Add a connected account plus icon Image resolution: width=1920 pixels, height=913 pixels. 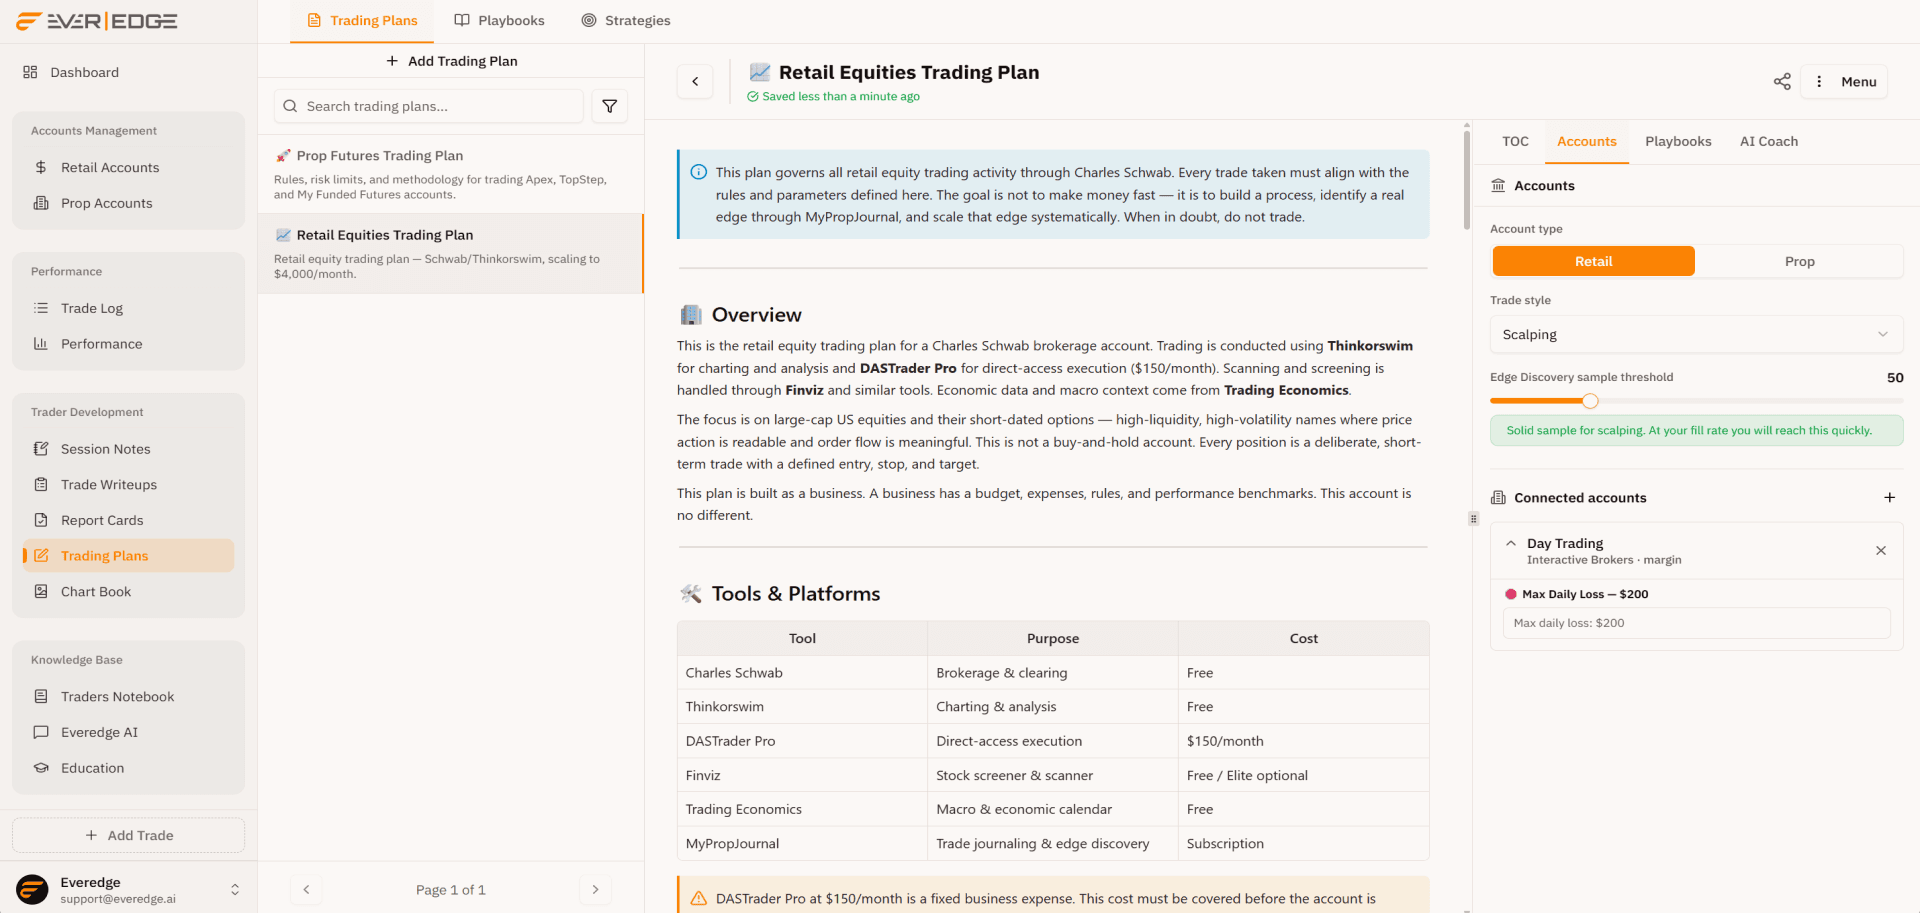coord(1889,498)
